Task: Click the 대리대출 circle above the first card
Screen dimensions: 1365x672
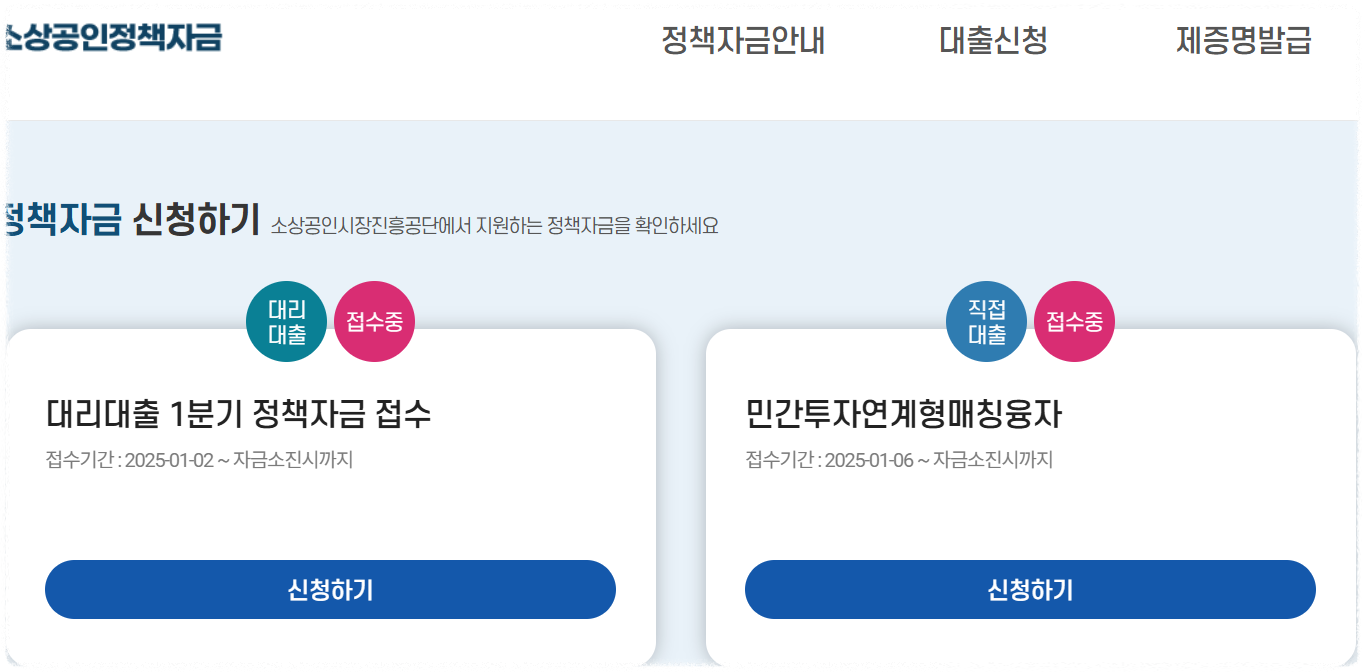Action: (286, 322)
